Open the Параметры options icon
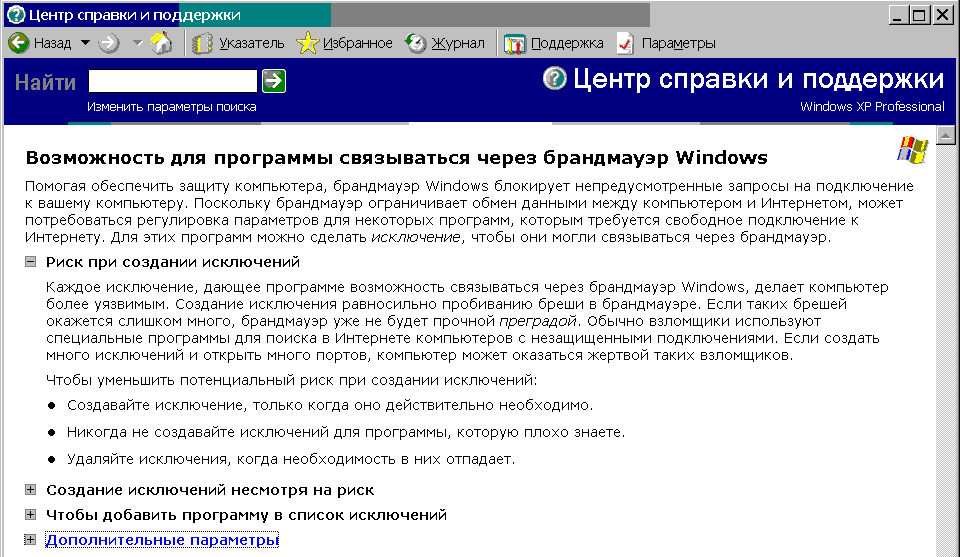Screen dimensions: 960x557 tap(625, 43)
